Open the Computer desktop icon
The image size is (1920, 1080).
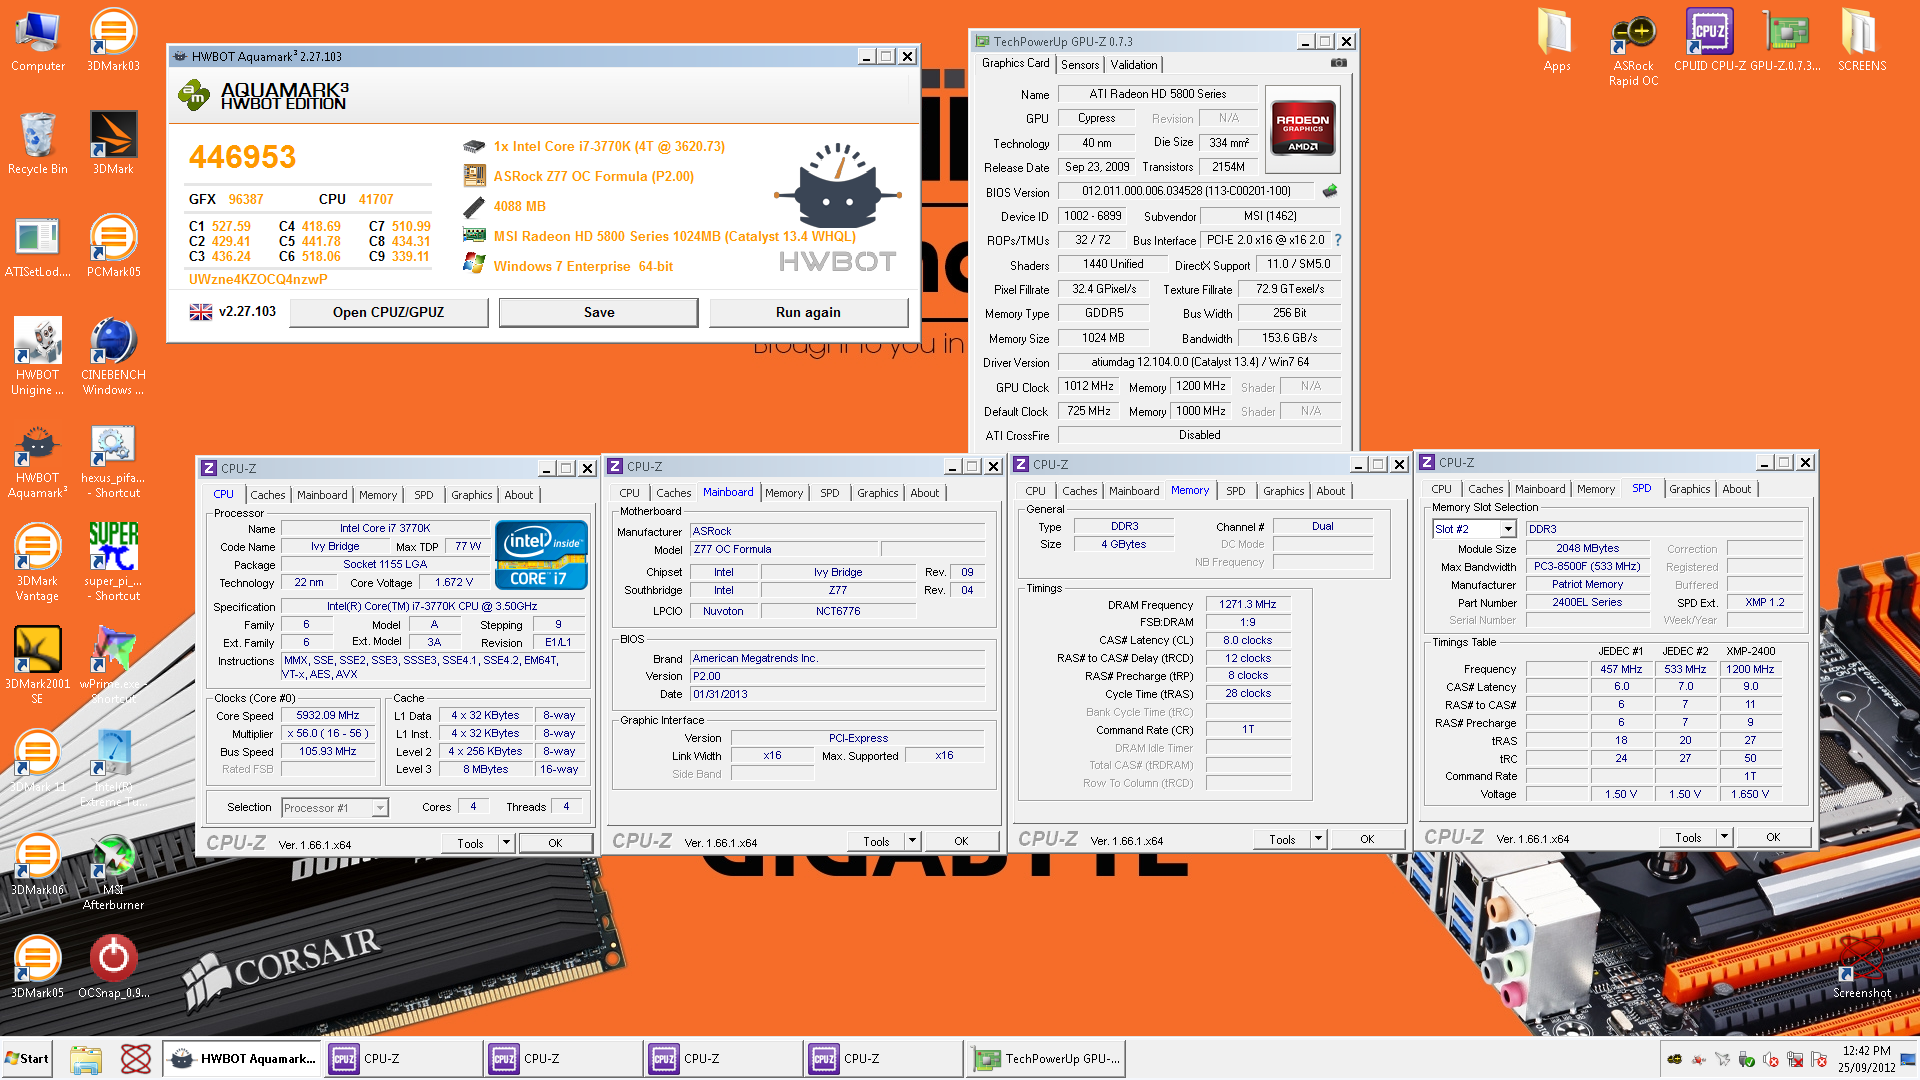[x=37, y=42]
